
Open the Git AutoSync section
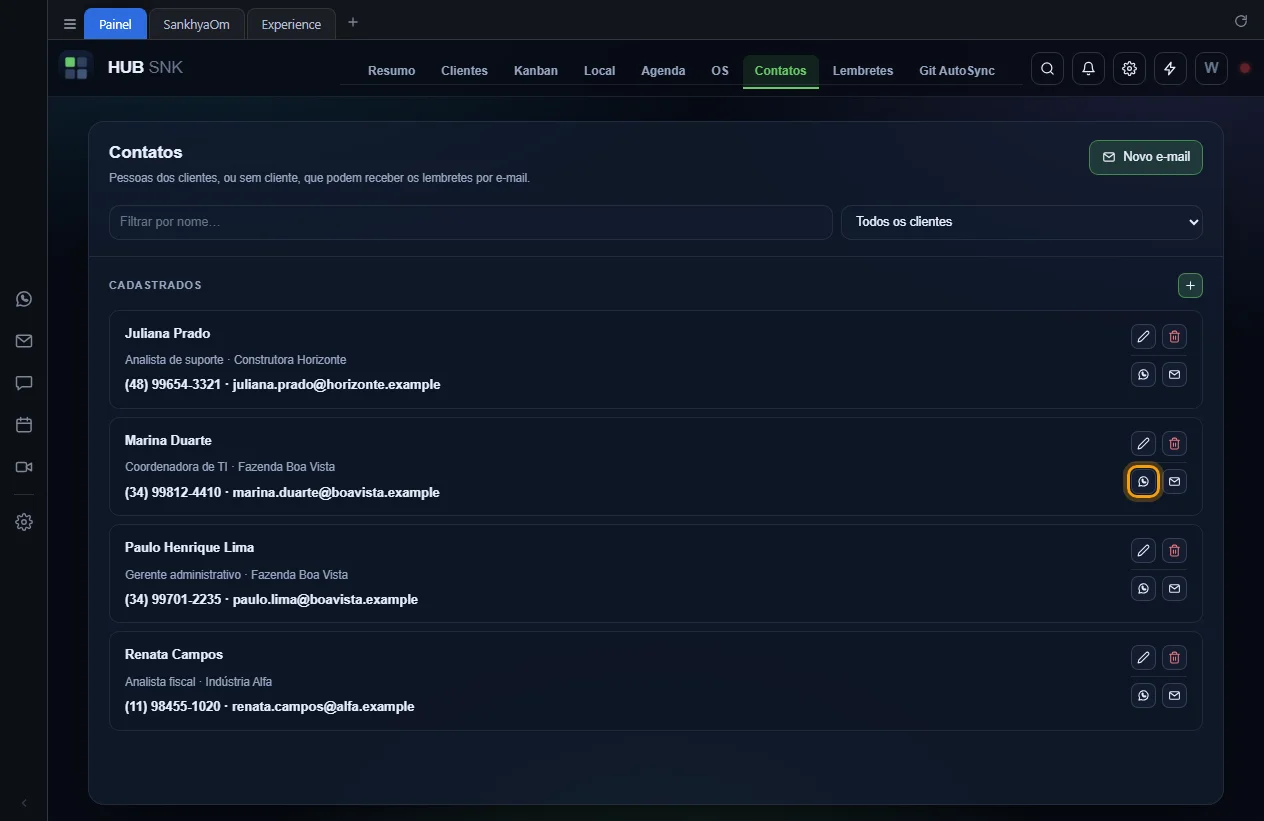pyautogui.click(x=957, y=71)
